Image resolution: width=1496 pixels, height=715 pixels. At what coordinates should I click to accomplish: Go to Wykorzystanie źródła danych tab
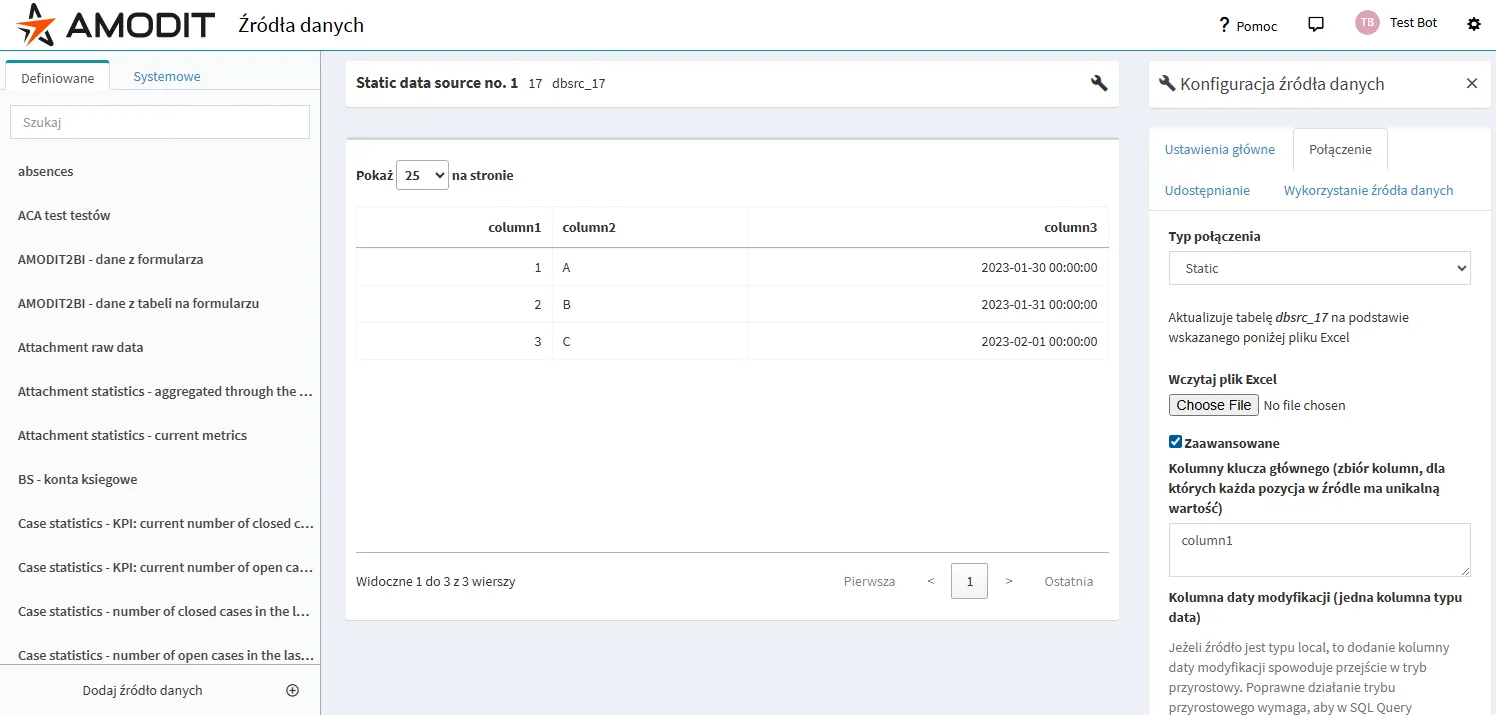(1368, 190)
